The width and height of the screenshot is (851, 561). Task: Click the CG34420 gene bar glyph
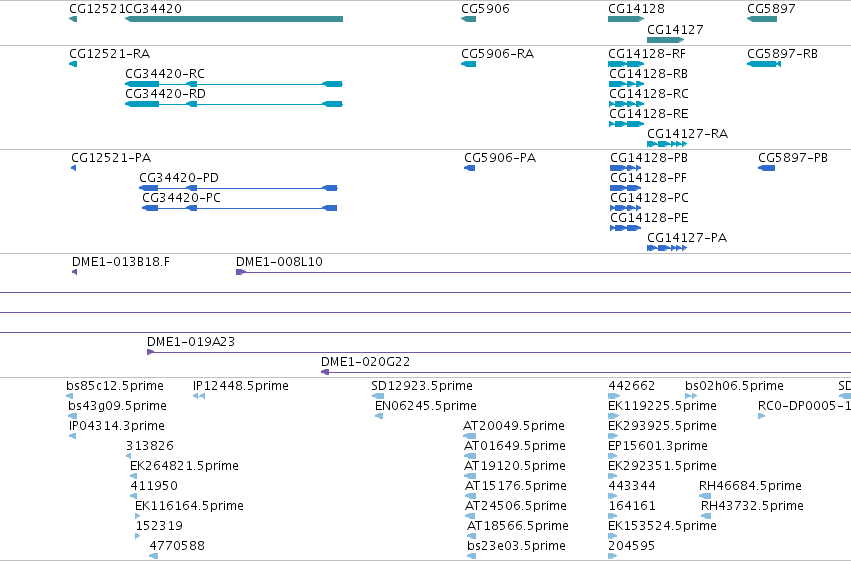point(234,19)
